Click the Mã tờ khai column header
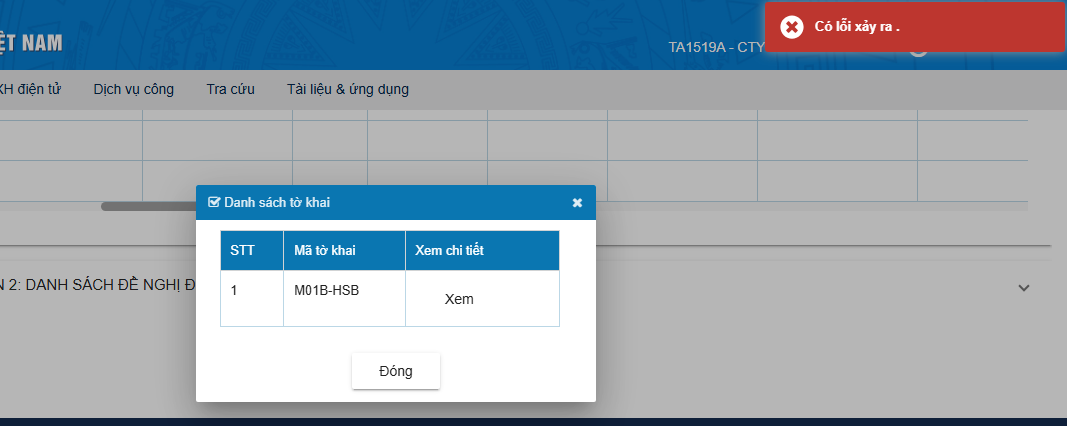Viewport: 1067px width, 426px height. point(325,250)
